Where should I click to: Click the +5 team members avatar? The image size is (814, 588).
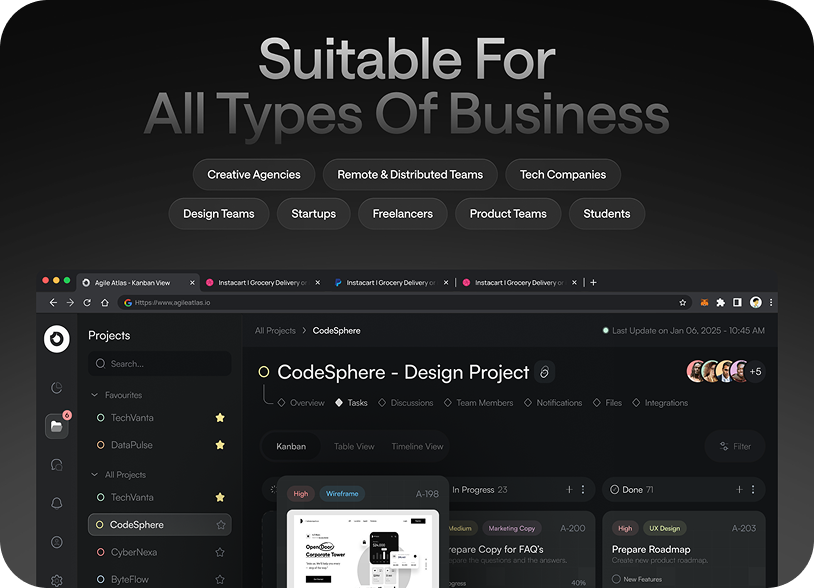755,372
